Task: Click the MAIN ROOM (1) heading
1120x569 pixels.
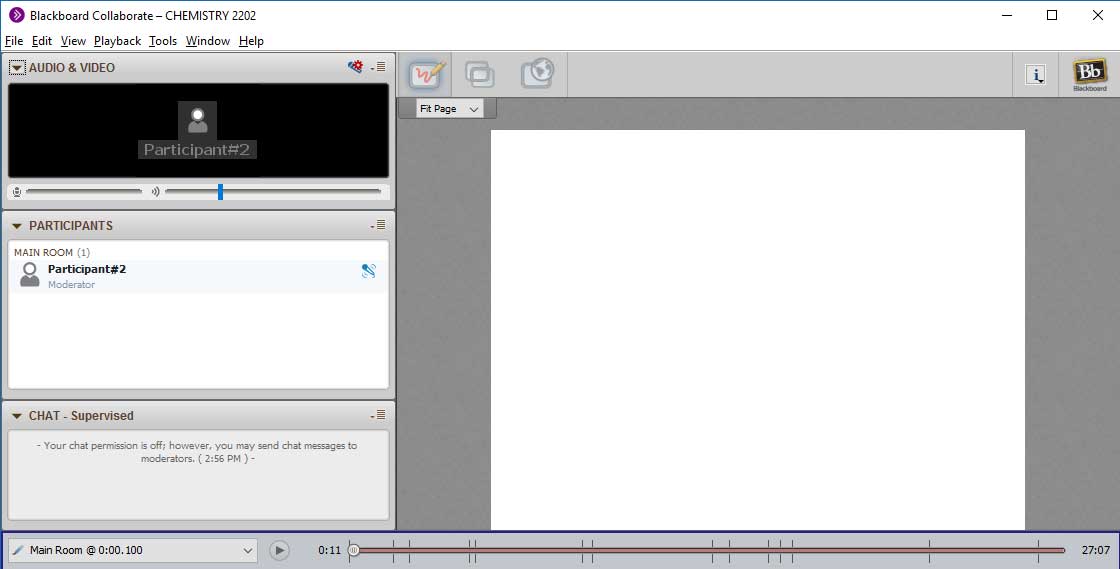Action: click(51, 252)
